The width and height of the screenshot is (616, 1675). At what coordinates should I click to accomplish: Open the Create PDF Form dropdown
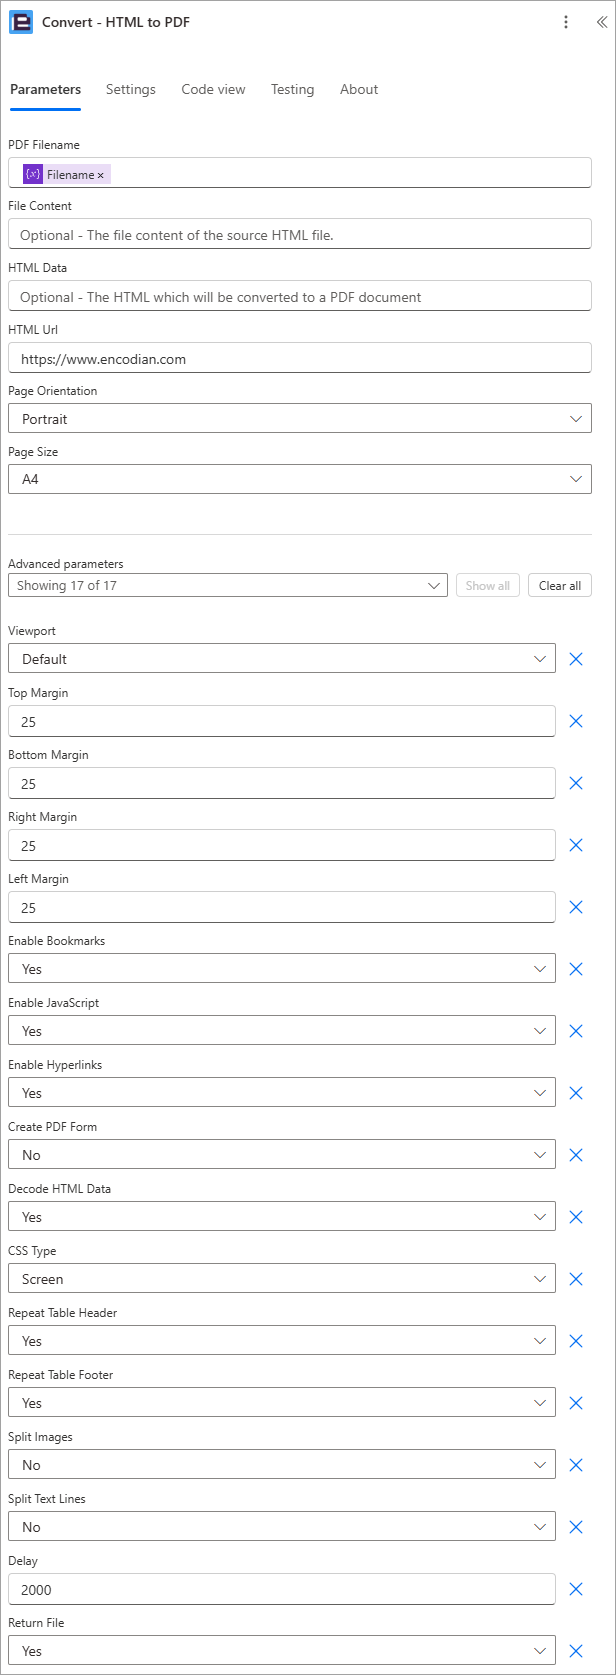coord(282,1154)
